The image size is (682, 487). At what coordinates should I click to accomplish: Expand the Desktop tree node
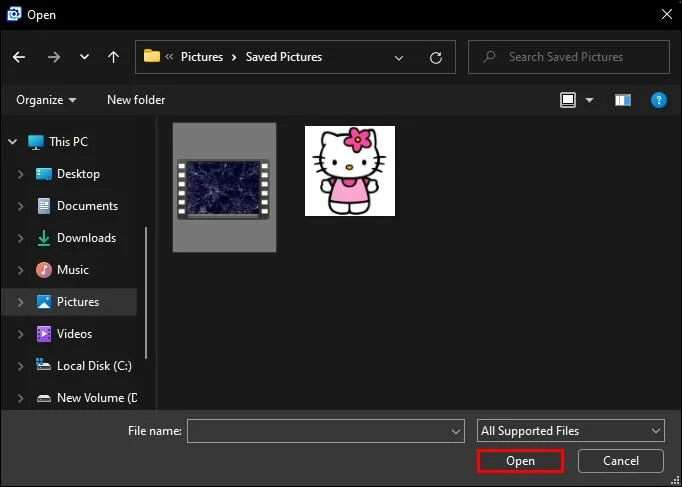coord(20,174)
